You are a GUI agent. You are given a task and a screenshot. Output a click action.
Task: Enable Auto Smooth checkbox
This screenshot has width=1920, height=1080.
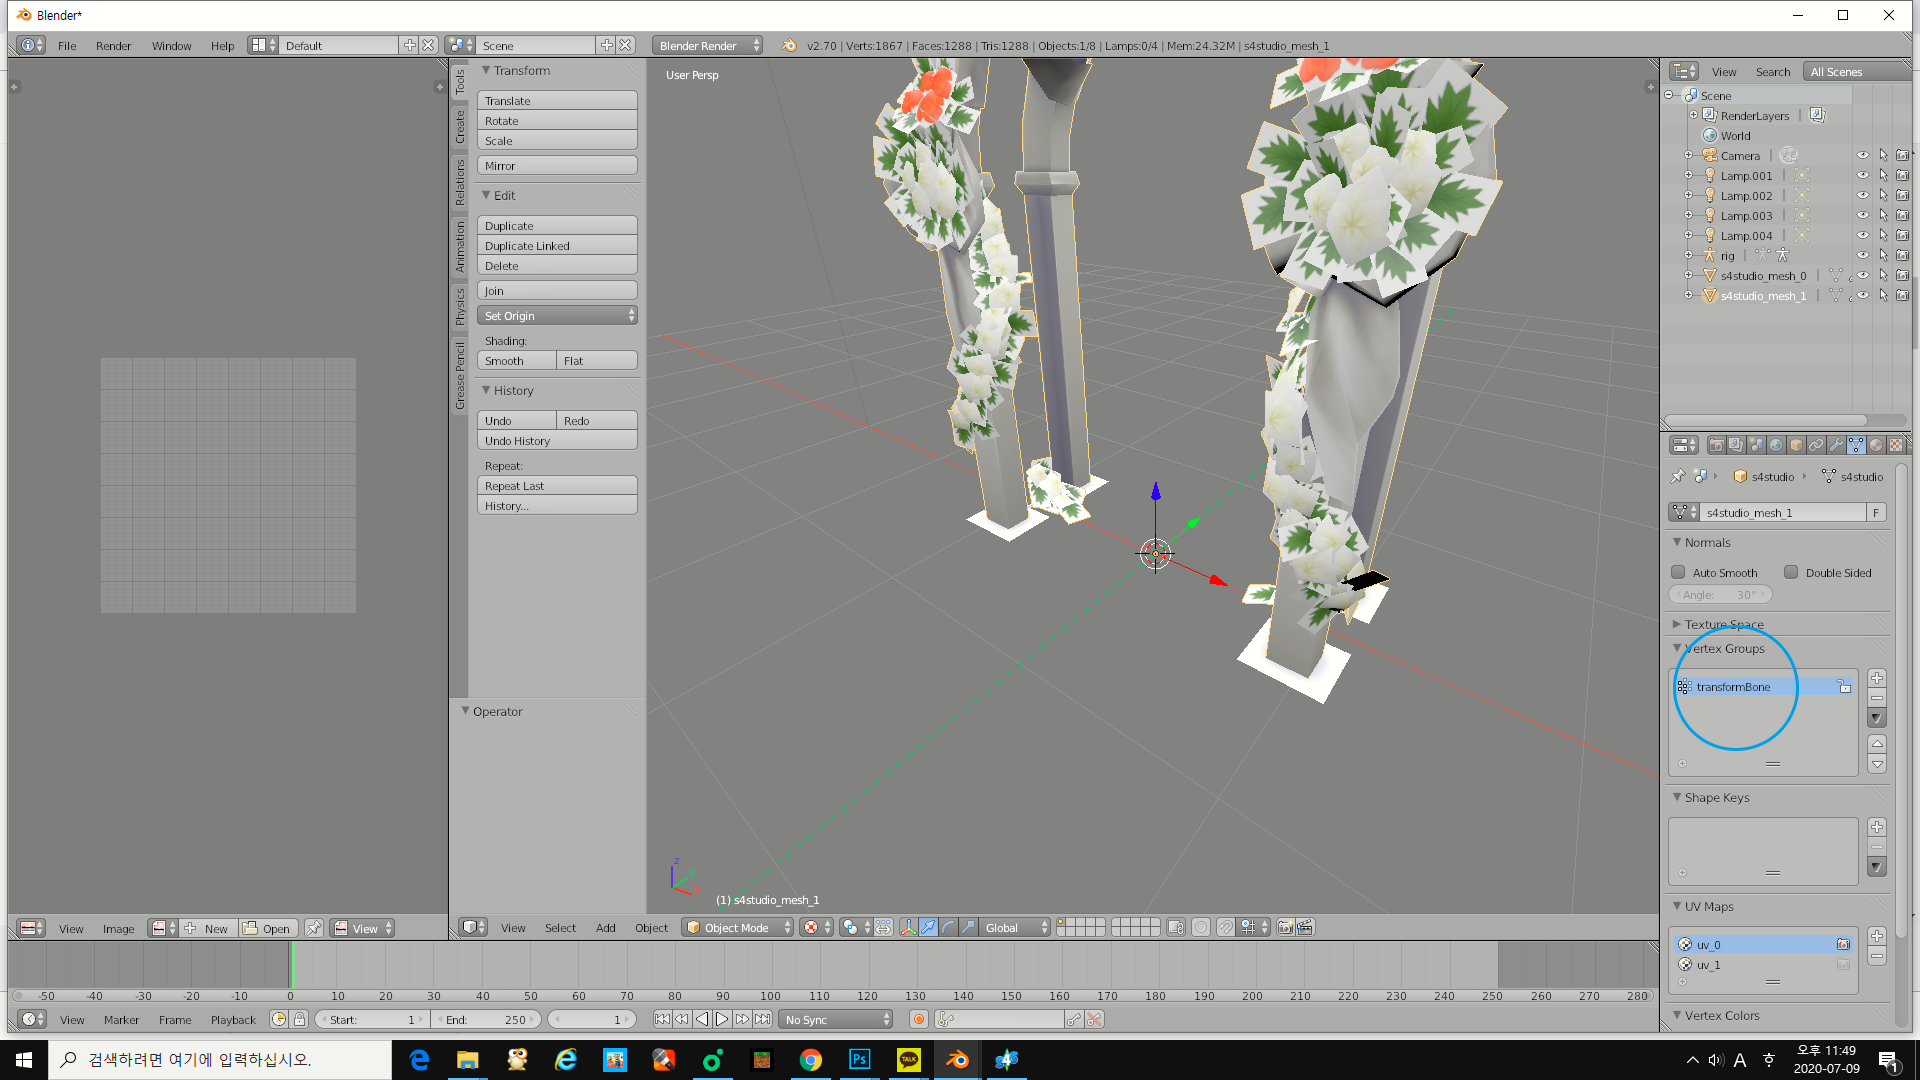tap(1678, 572)
